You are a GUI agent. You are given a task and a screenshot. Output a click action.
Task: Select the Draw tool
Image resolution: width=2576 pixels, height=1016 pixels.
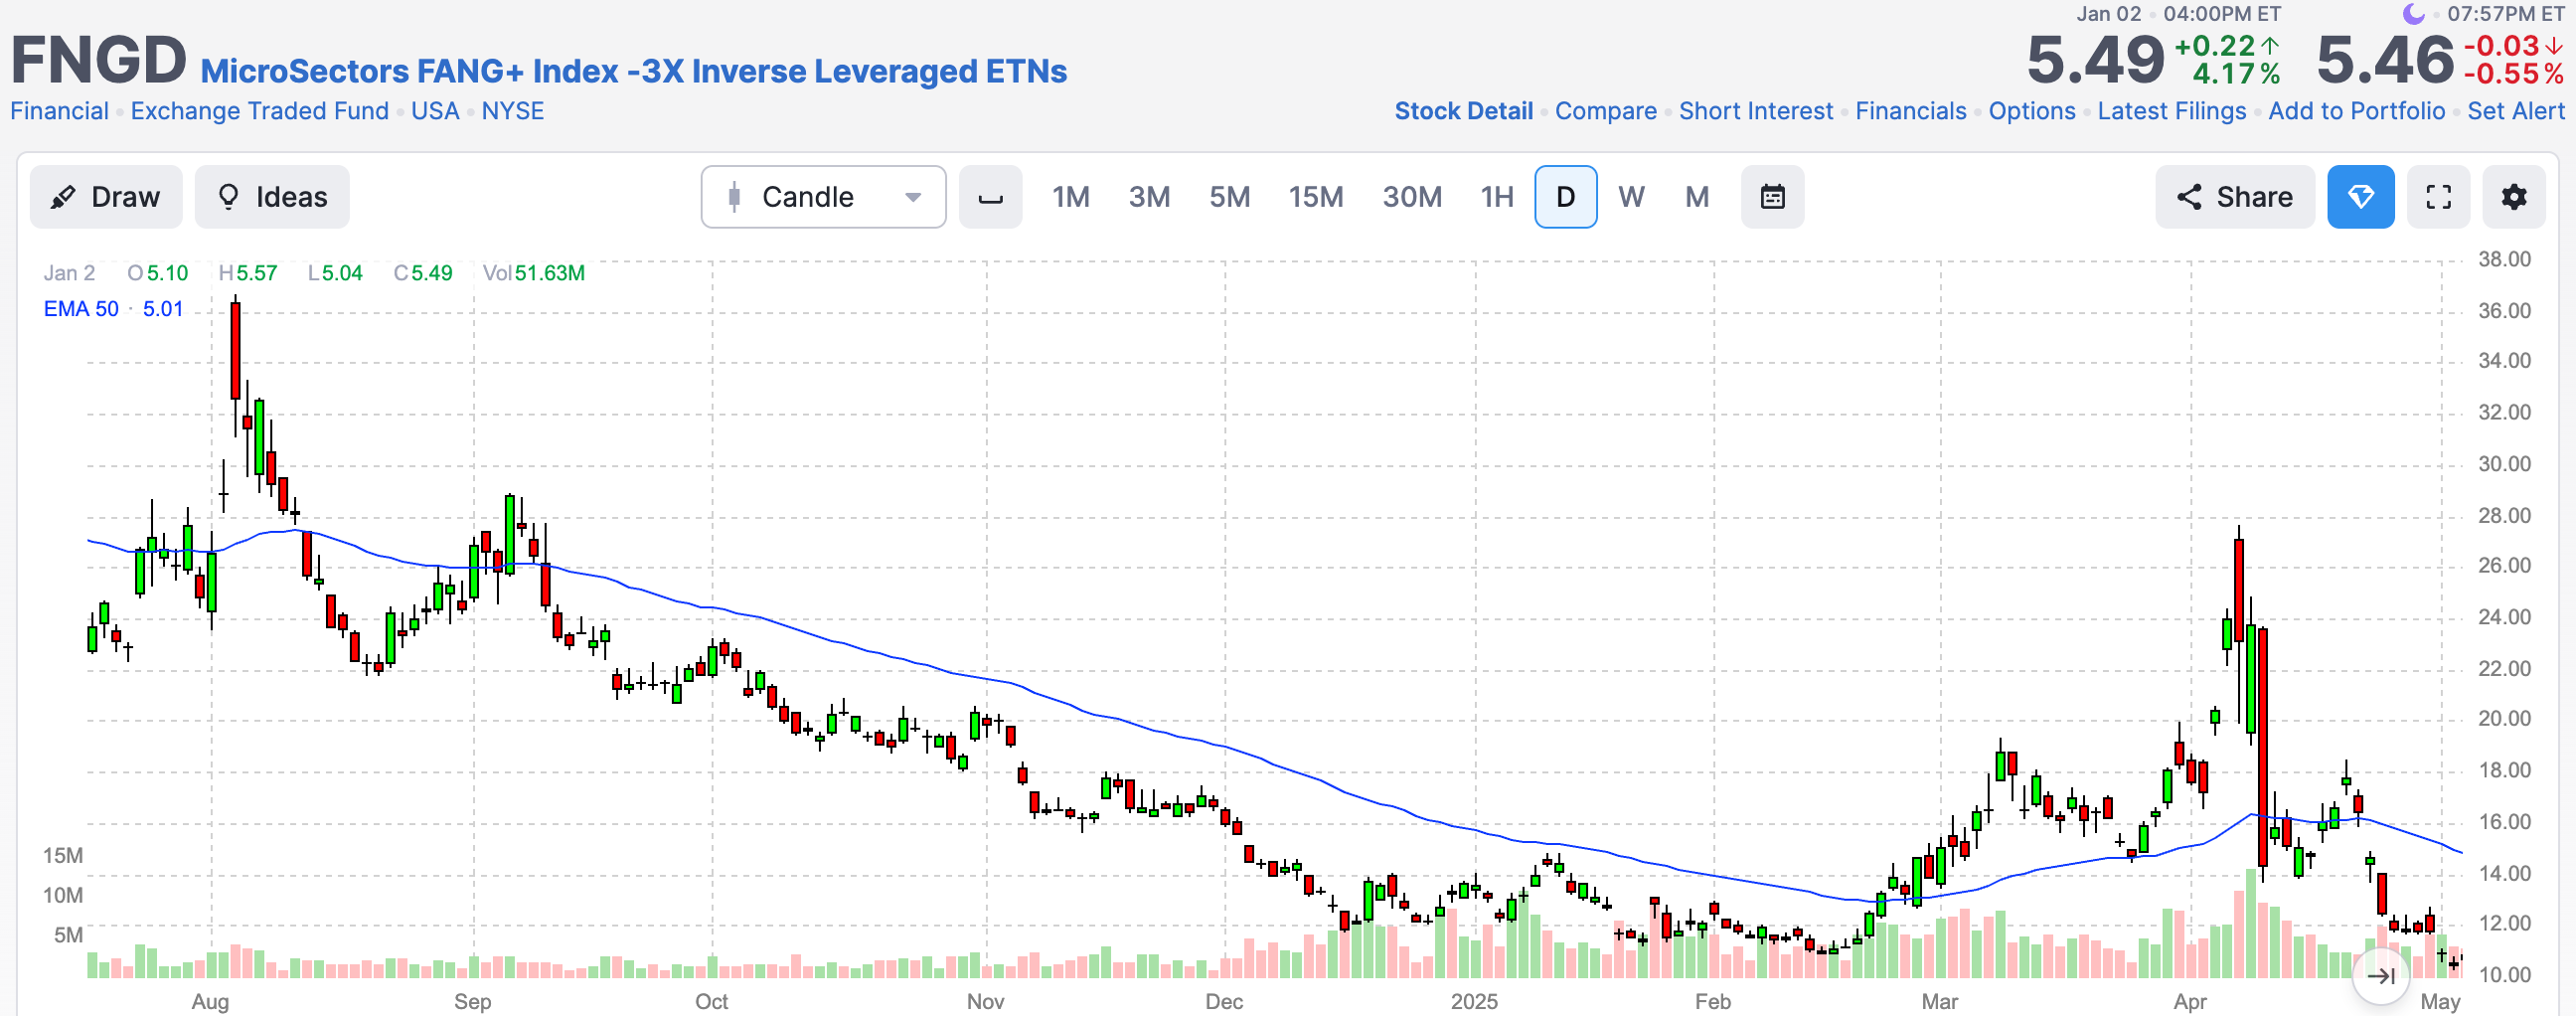(x=106, y=197)
